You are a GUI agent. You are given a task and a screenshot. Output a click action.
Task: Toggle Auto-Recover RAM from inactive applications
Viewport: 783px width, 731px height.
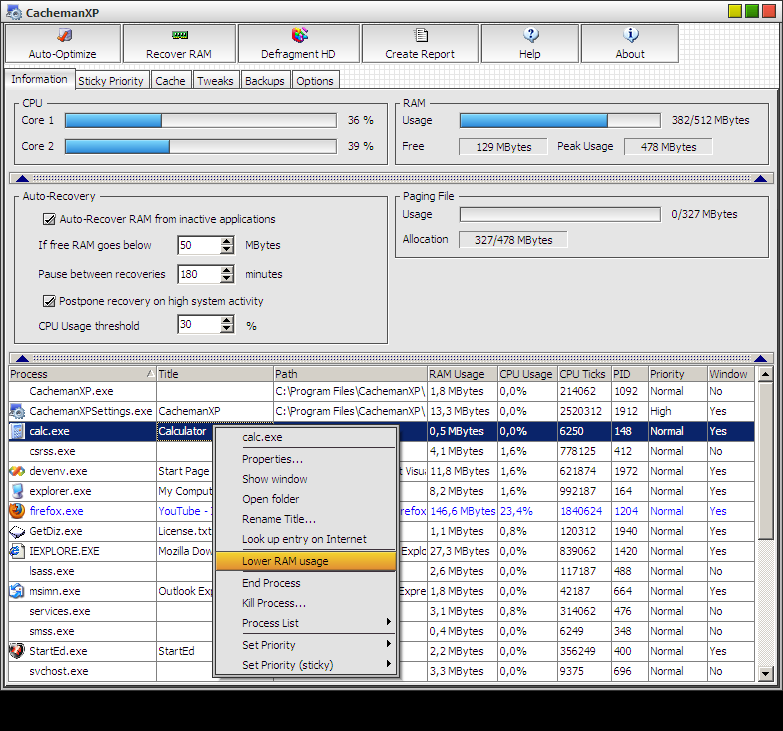click(x=49, y=219)
